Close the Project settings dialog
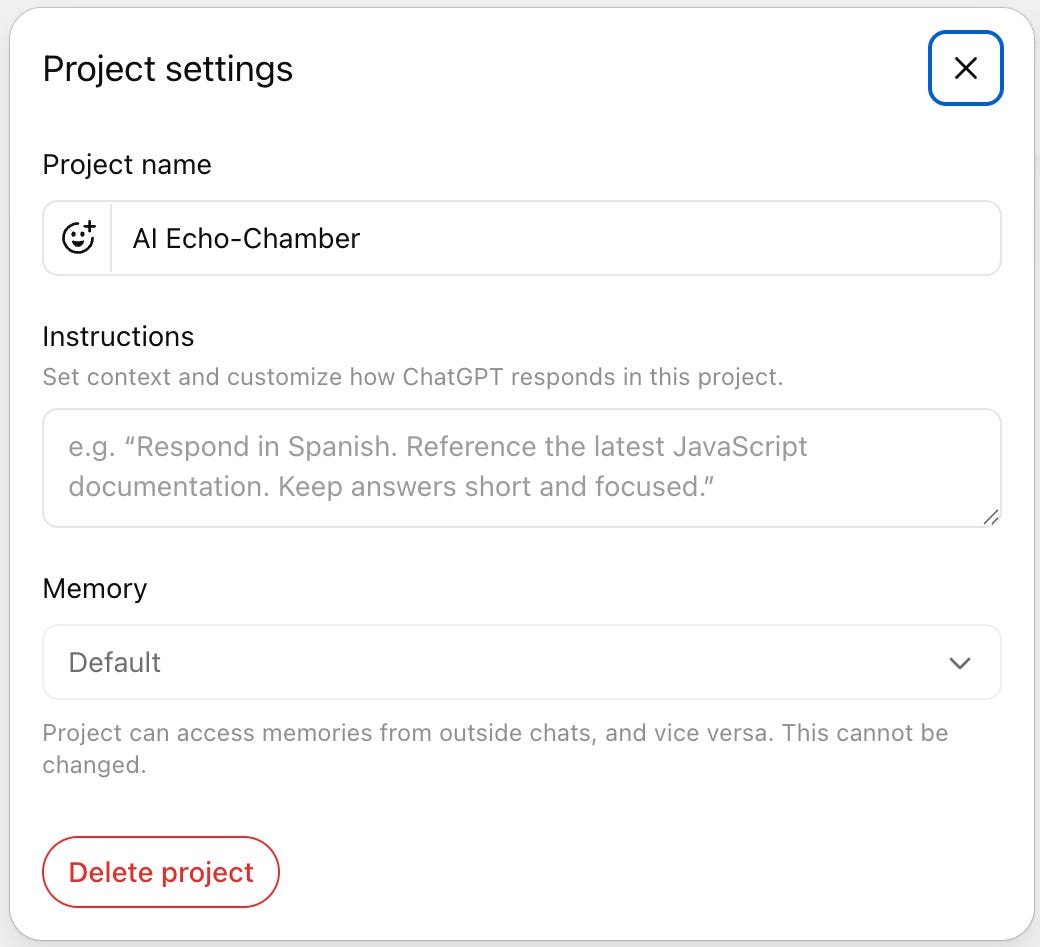 coord(965,68)
